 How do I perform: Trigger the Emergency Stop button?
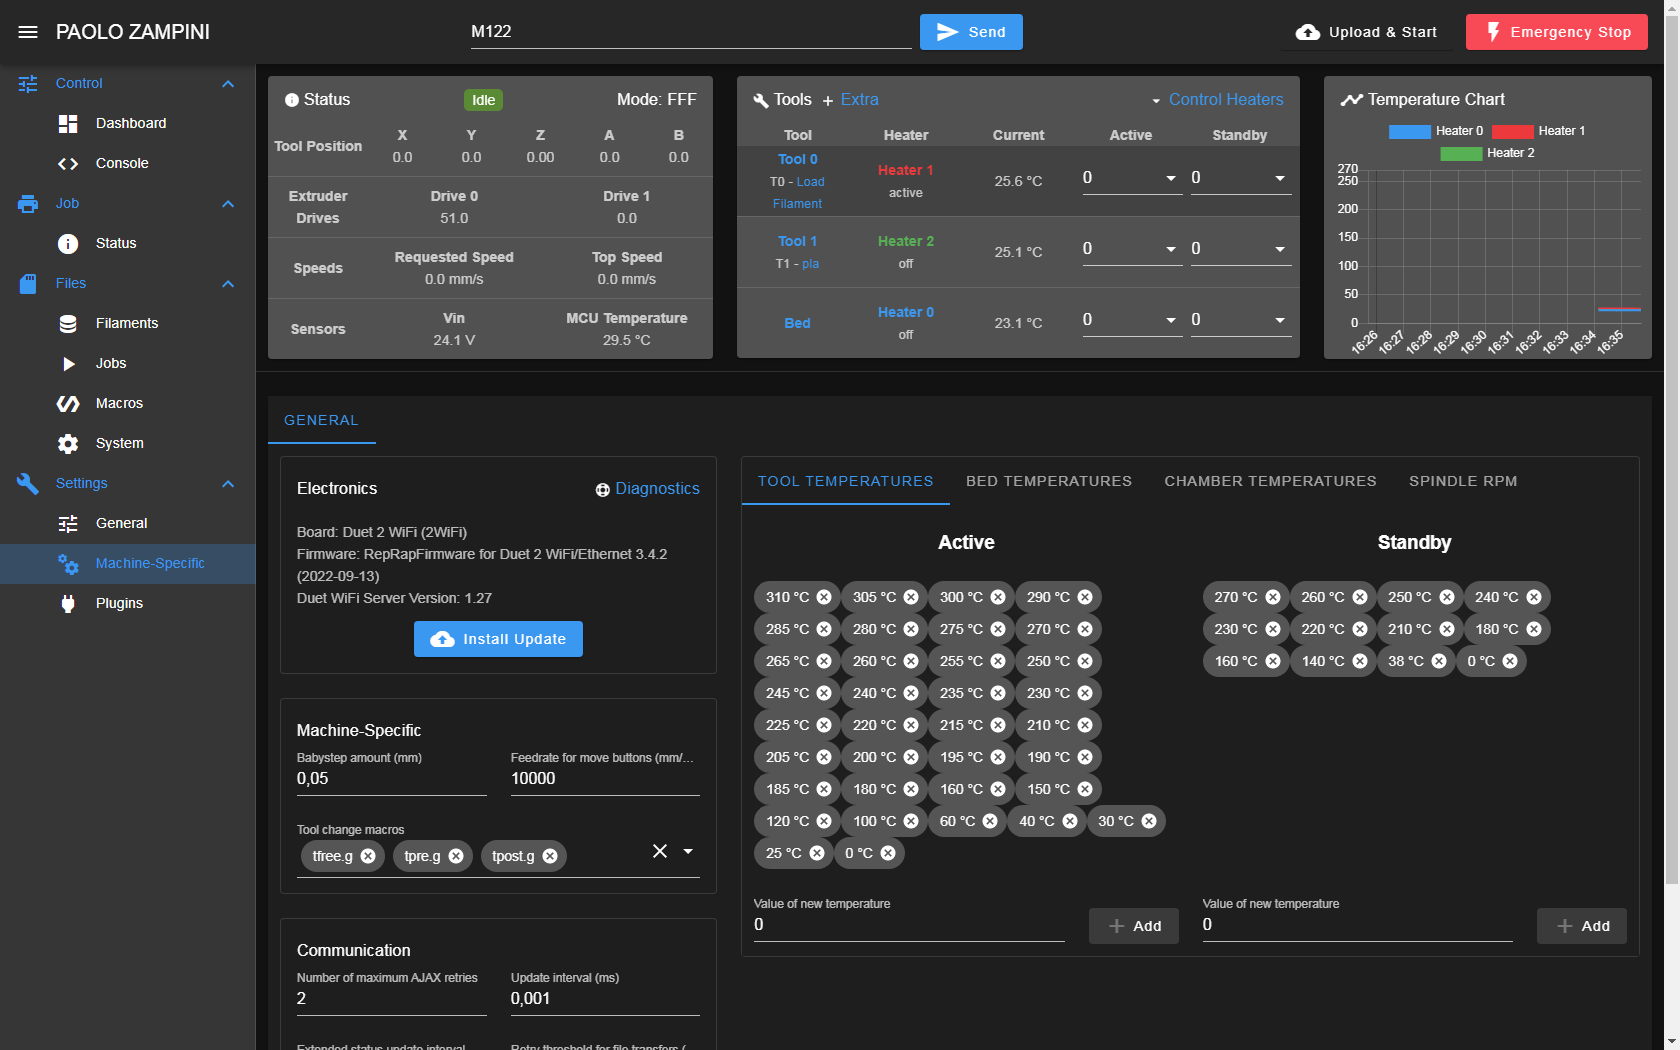(1556, 32)
